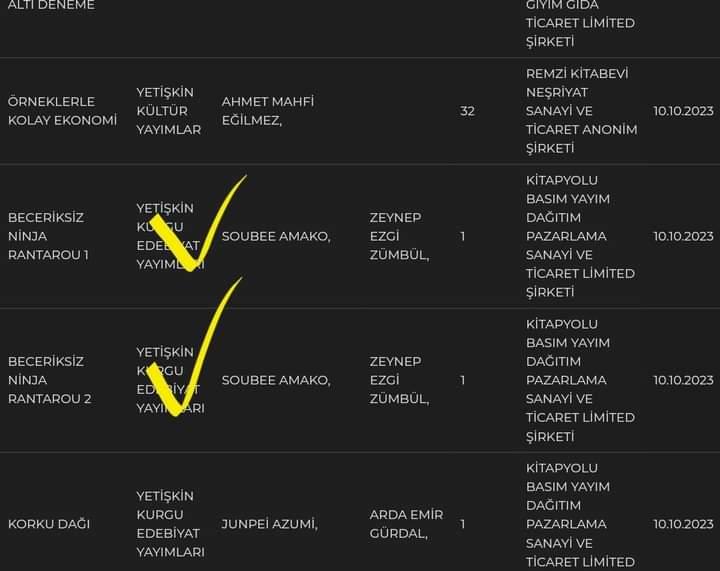Click REMZİ KİTABEVİ publisher cell
Viewport: 720px width, 571px height.
[x=581, y=111]
